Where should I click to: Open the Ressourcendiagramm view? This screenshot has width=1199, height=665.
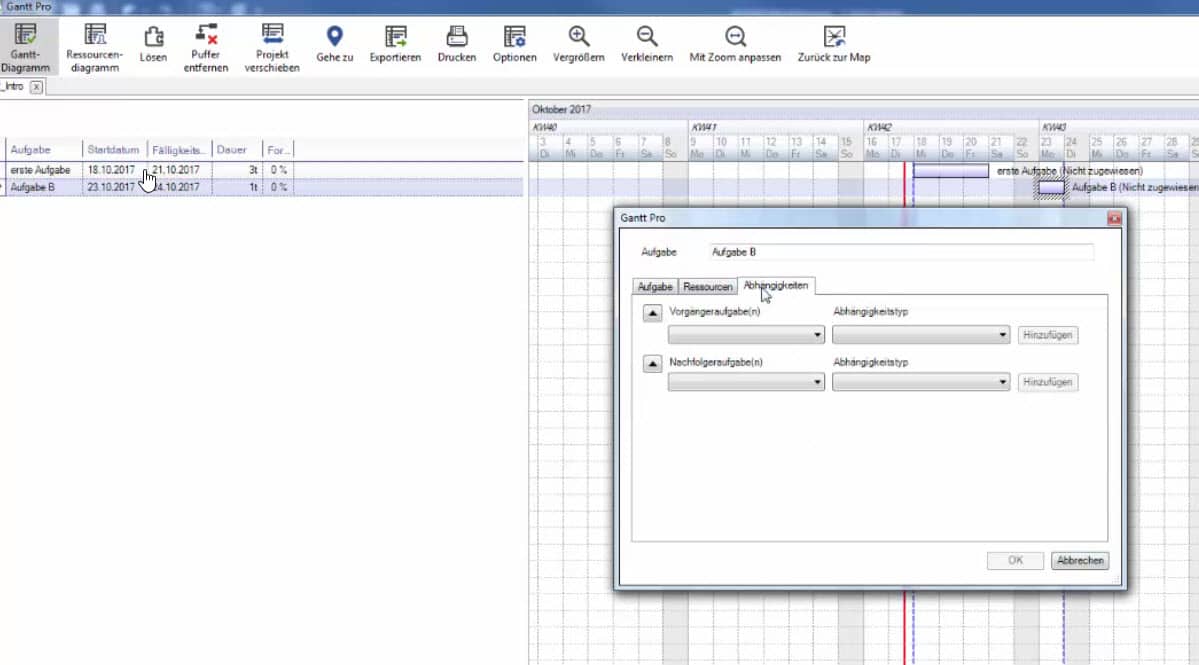[x=95, y=47]
